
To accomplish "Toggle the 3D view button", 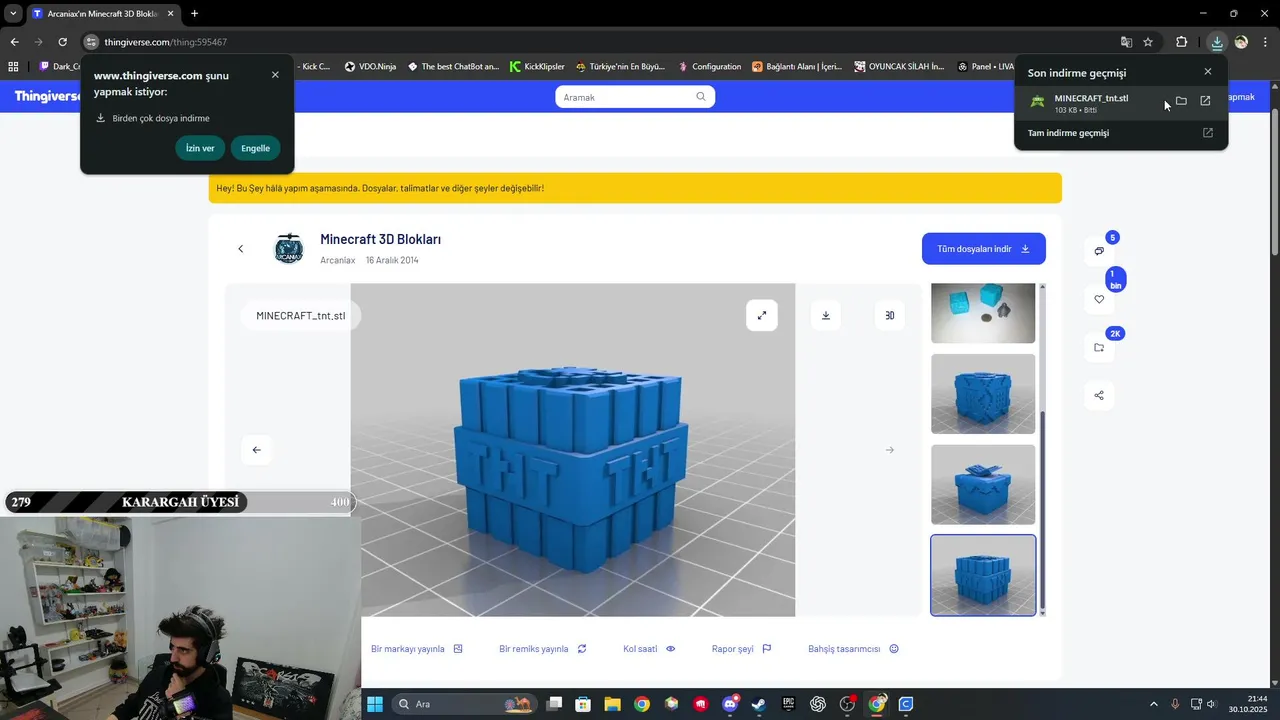I will pyautogui.click(x=890, y=315).
